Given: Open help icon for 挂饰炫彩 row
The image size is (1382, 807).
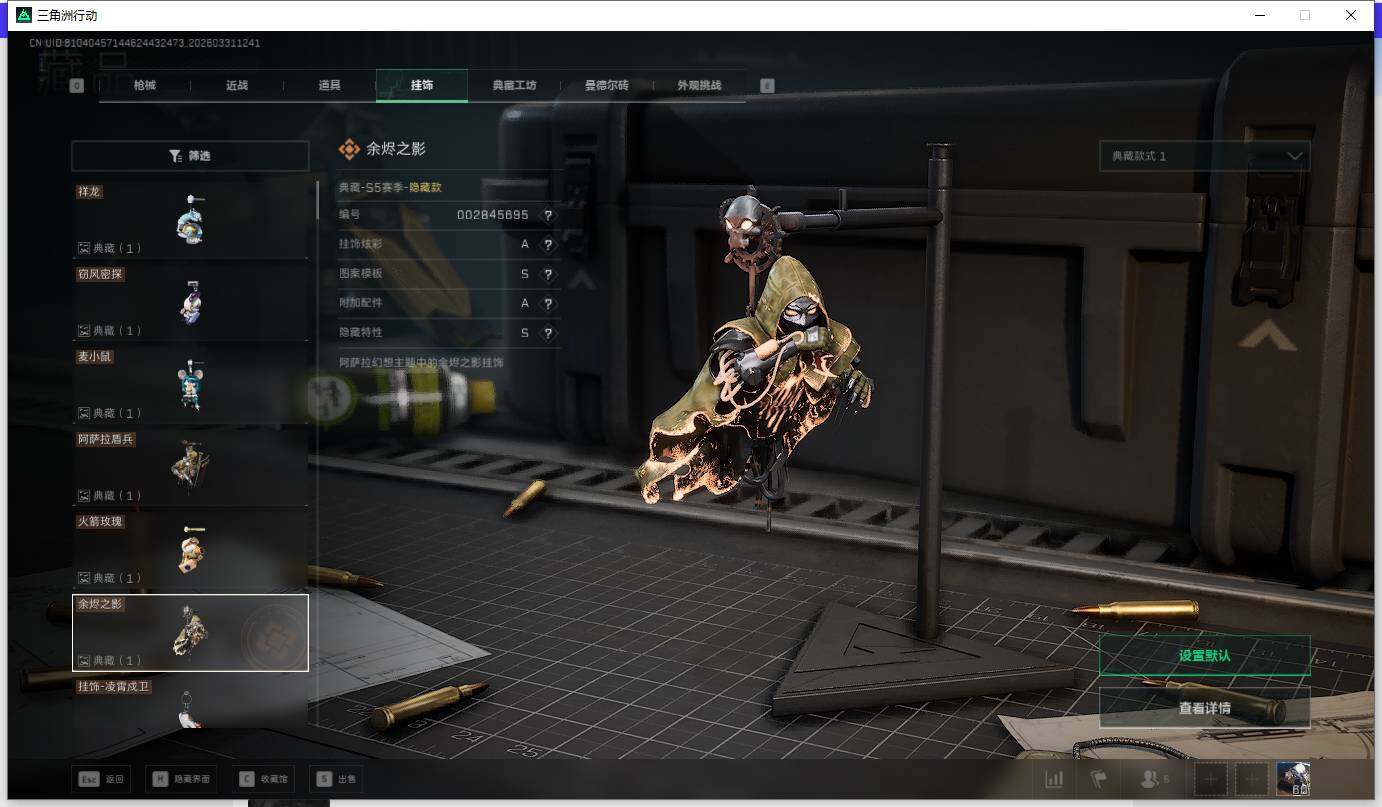Looking at the screenshot, I should click(x=548, y=245).
